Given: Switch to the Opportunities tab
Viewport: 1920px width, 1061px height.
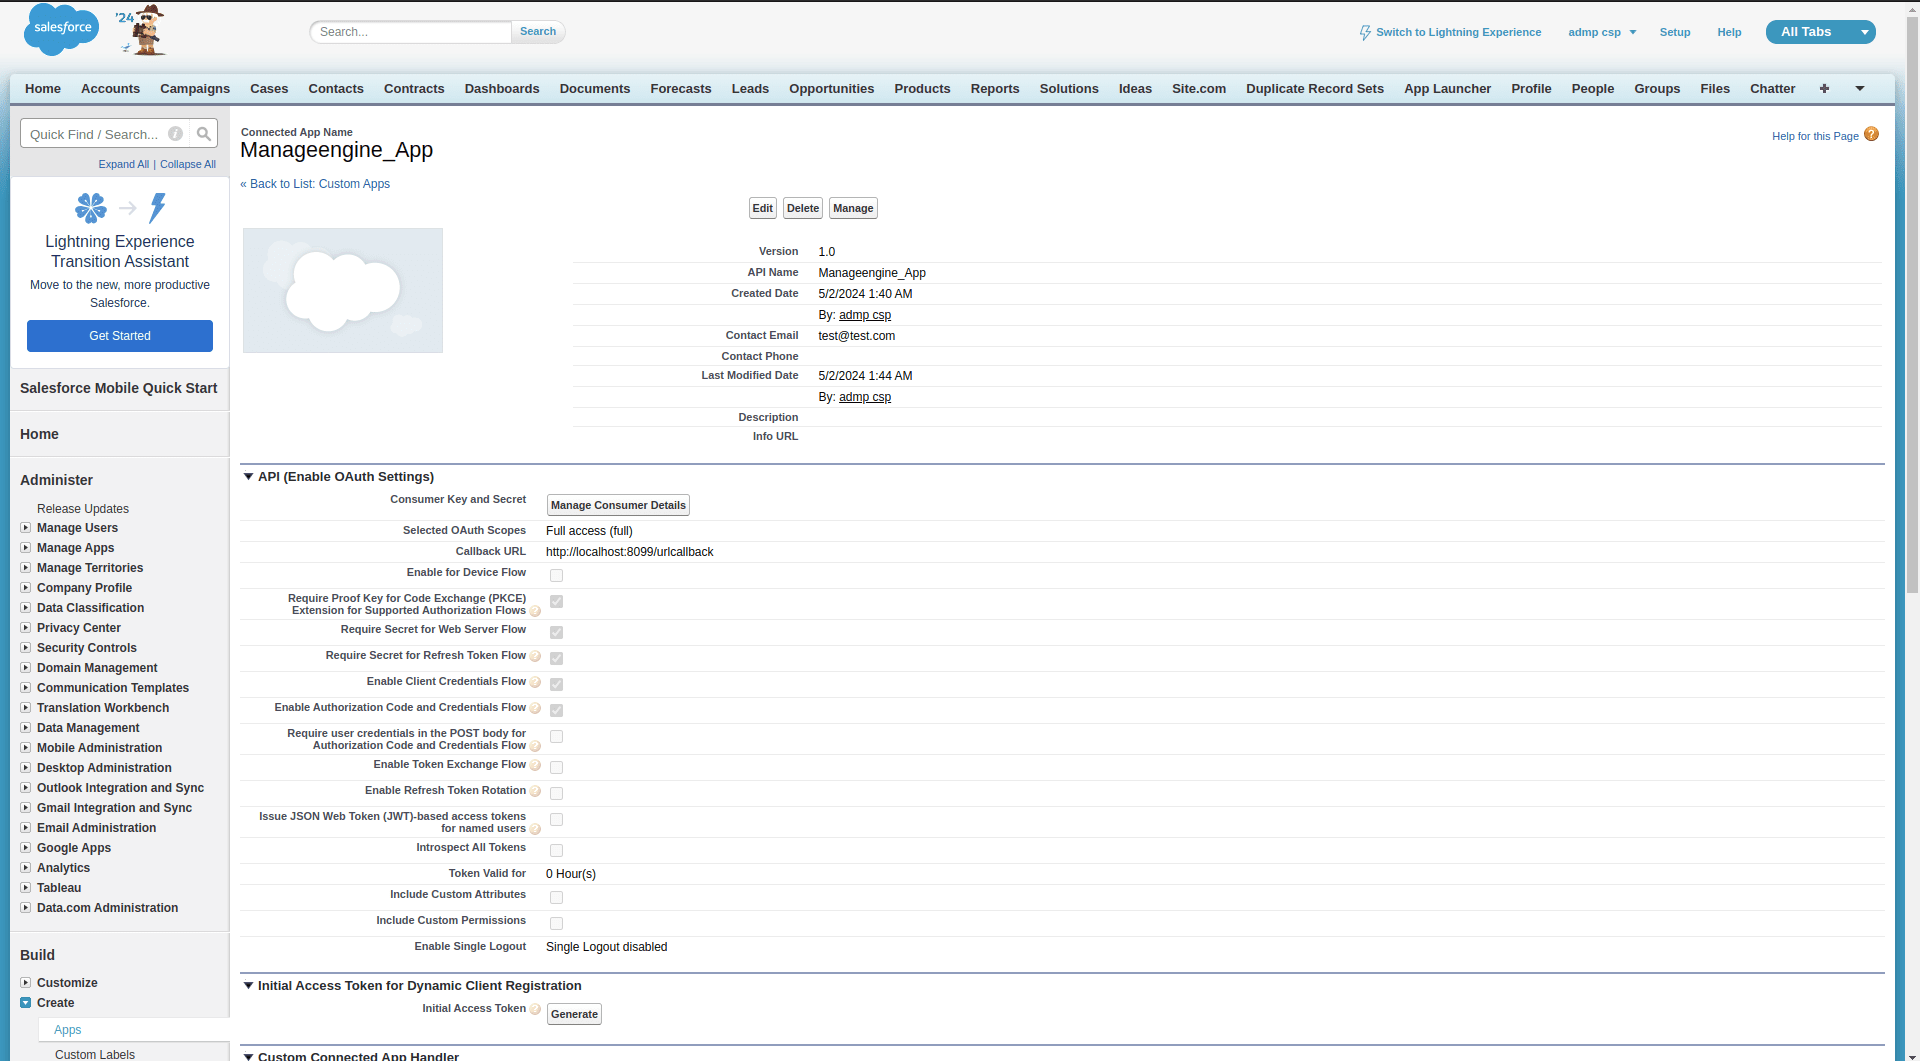Looking at the screenshot, I should pyautogui.click(x=831, y=89).
